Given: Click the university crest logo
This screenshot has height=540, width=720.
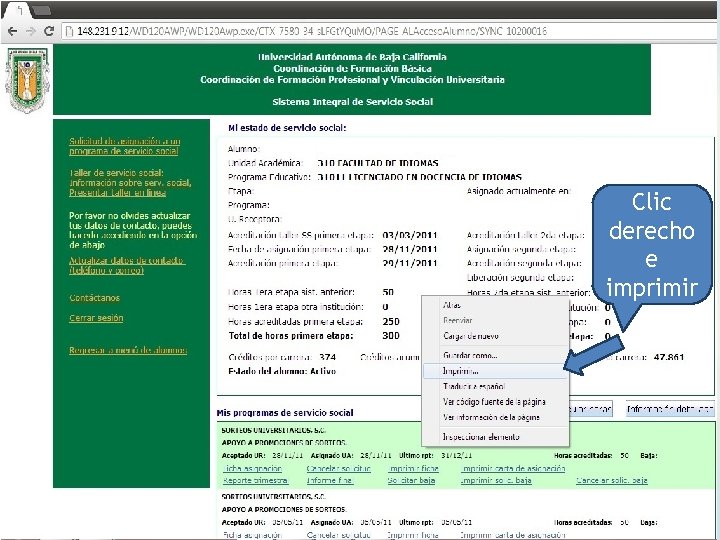Looking at the screenshot, I should (27, 80).
